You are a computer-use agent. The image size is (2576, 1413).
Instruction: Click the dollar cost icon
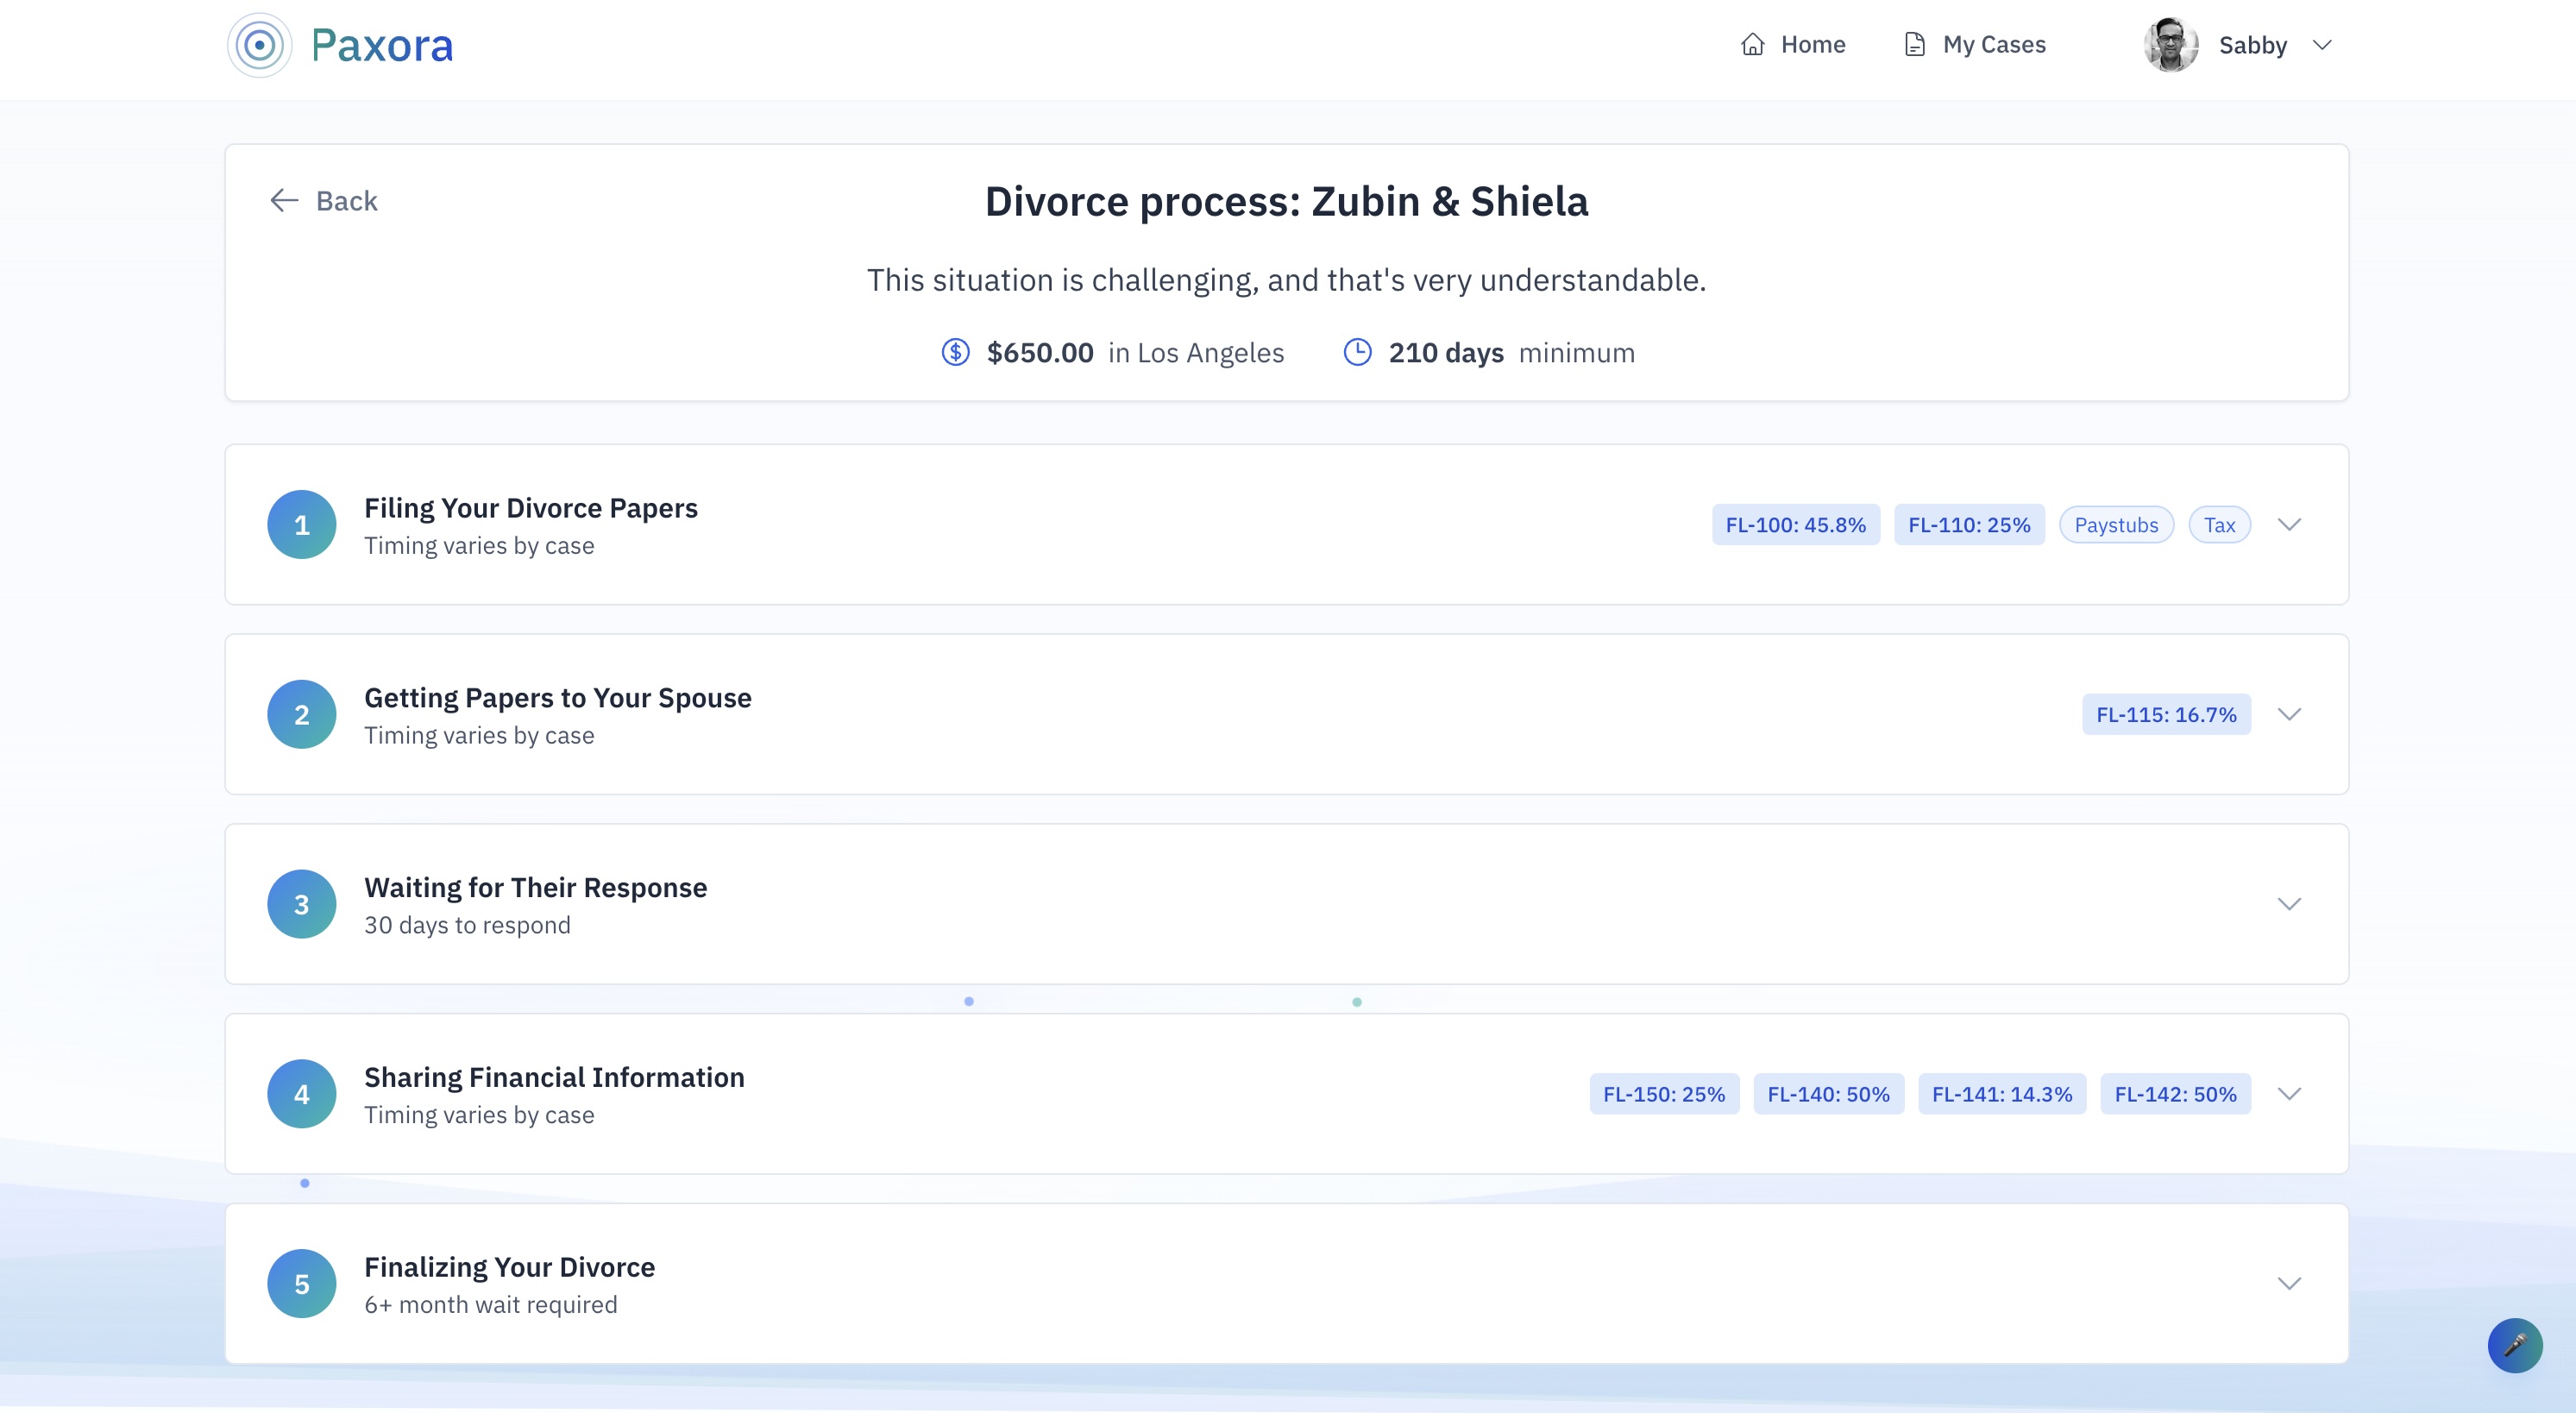click(x=955, y=352)
